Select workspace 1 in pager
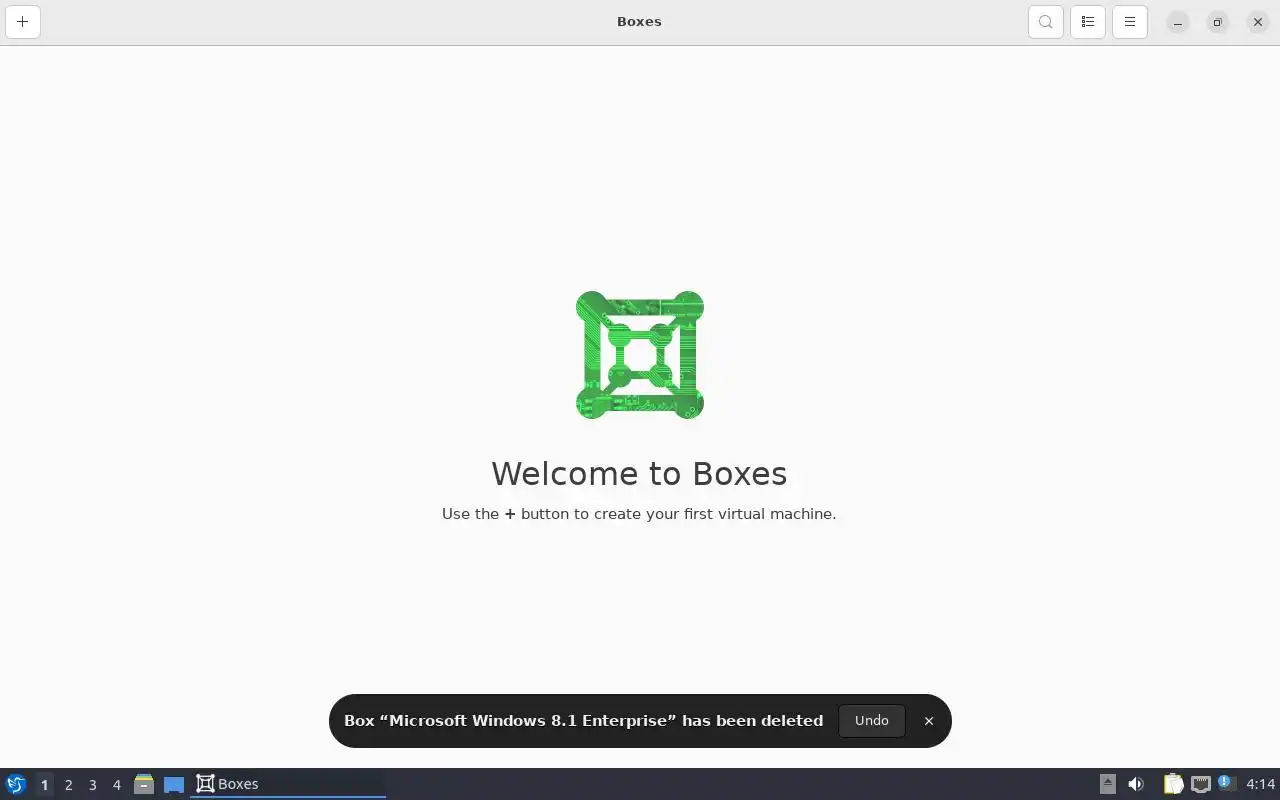Screen dimensions: 1280x800 (x=44, y=785)
